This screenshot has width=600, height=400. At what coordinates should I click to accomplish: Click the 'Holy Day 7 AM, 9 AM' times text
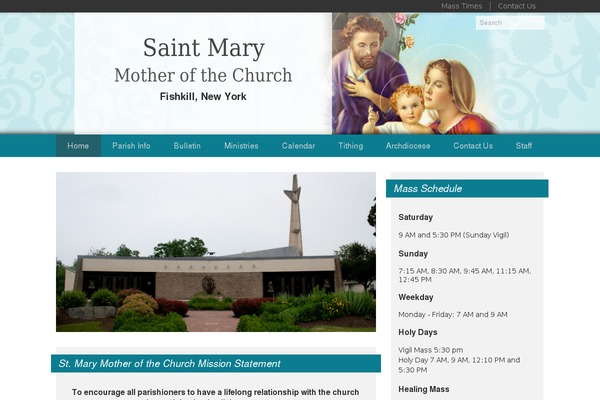click(x=459, y=365)
